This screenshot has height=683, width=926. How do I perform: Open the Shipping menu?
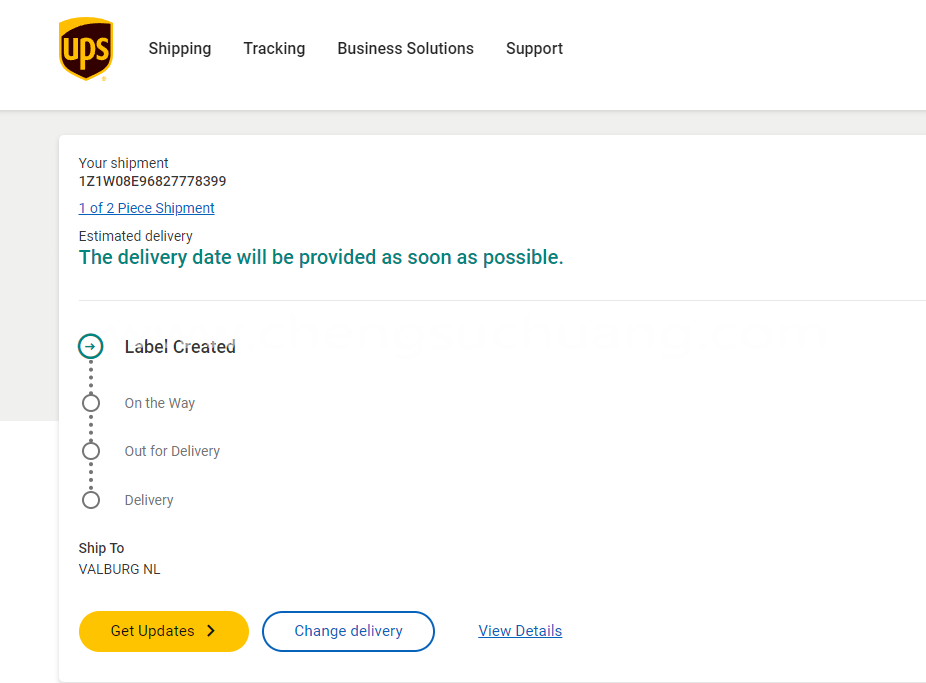pos(180,48)
